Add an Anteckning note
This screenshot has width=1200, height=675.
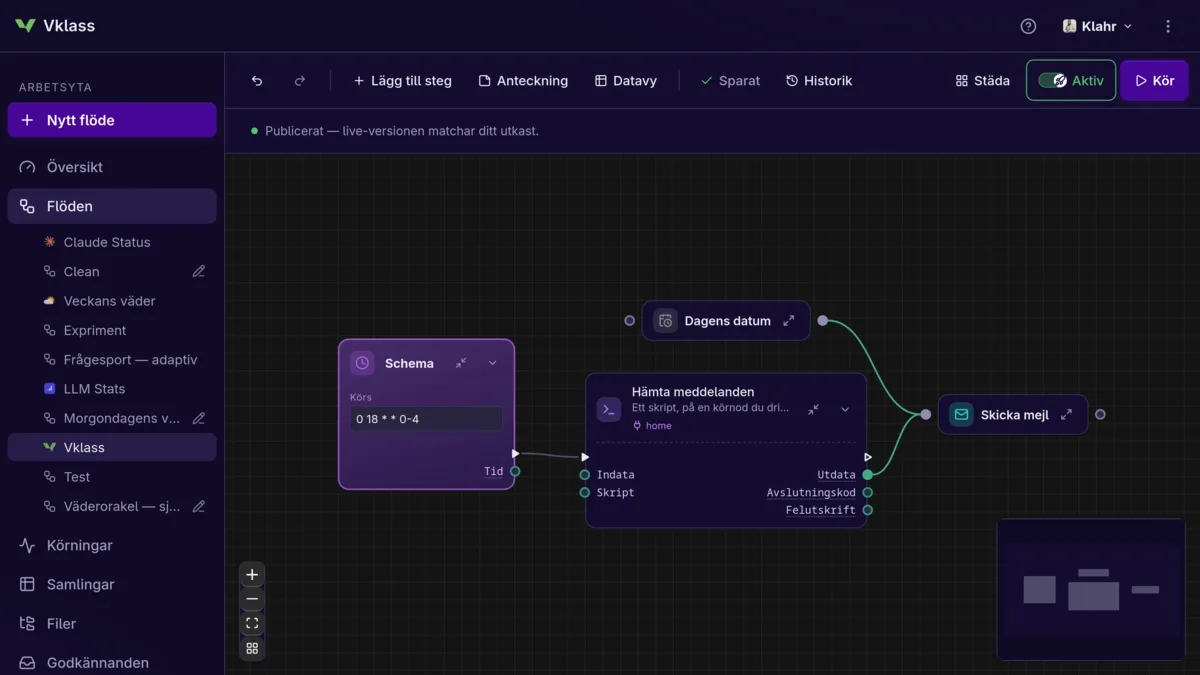tap(523, 81)
